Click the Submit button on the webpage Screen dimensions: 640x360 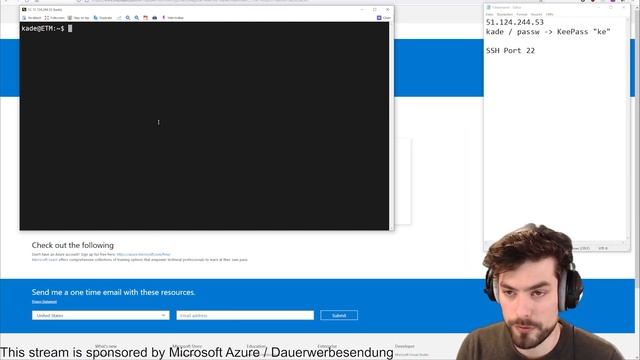[339, 316]
